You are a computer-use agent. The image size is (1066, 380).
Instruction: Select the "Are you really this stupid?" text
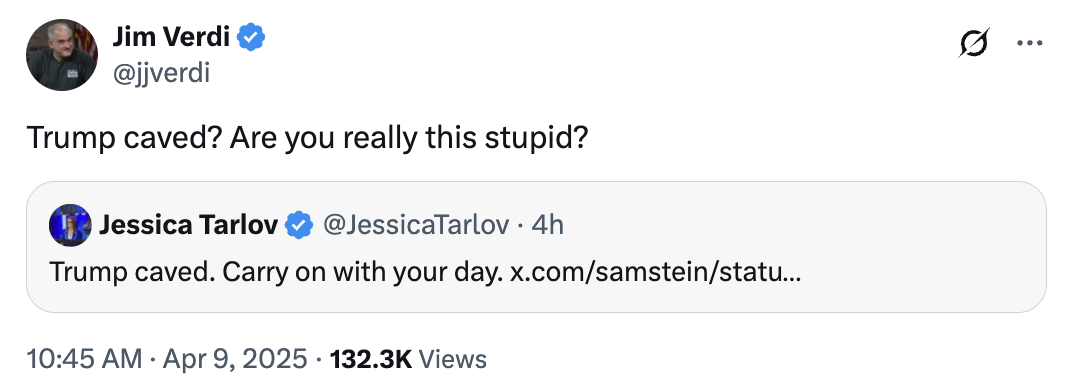click(x=409, y=139)
